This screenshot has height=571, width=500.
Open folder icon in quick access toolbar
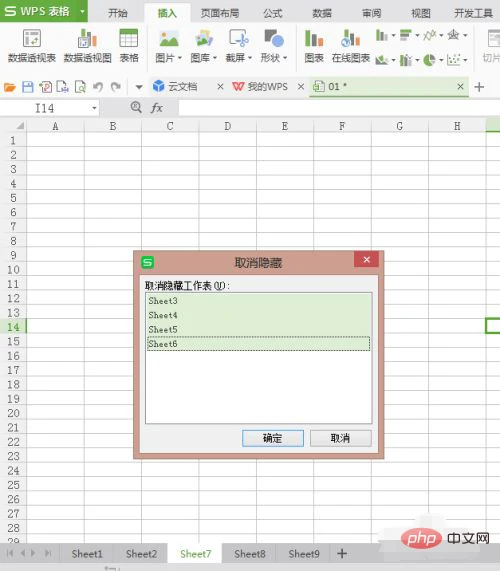pyautogui.click(x=10, y=87)
